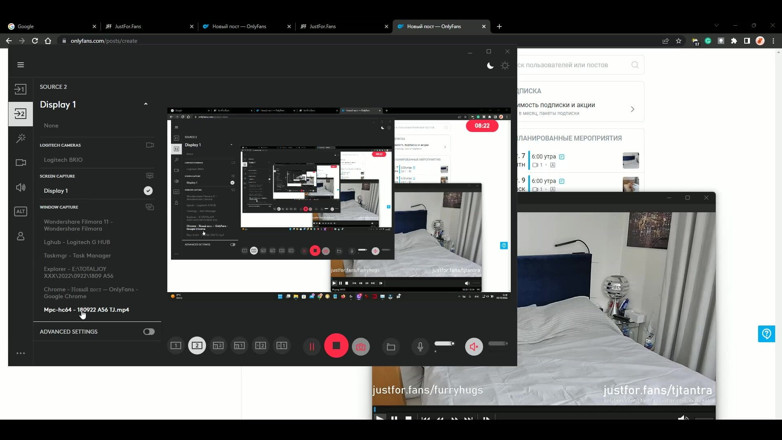The height and width of the screenshot is (440, 782).
Task: Collapse the Display 1 source dropdown
Action: [x=146, y=104]
